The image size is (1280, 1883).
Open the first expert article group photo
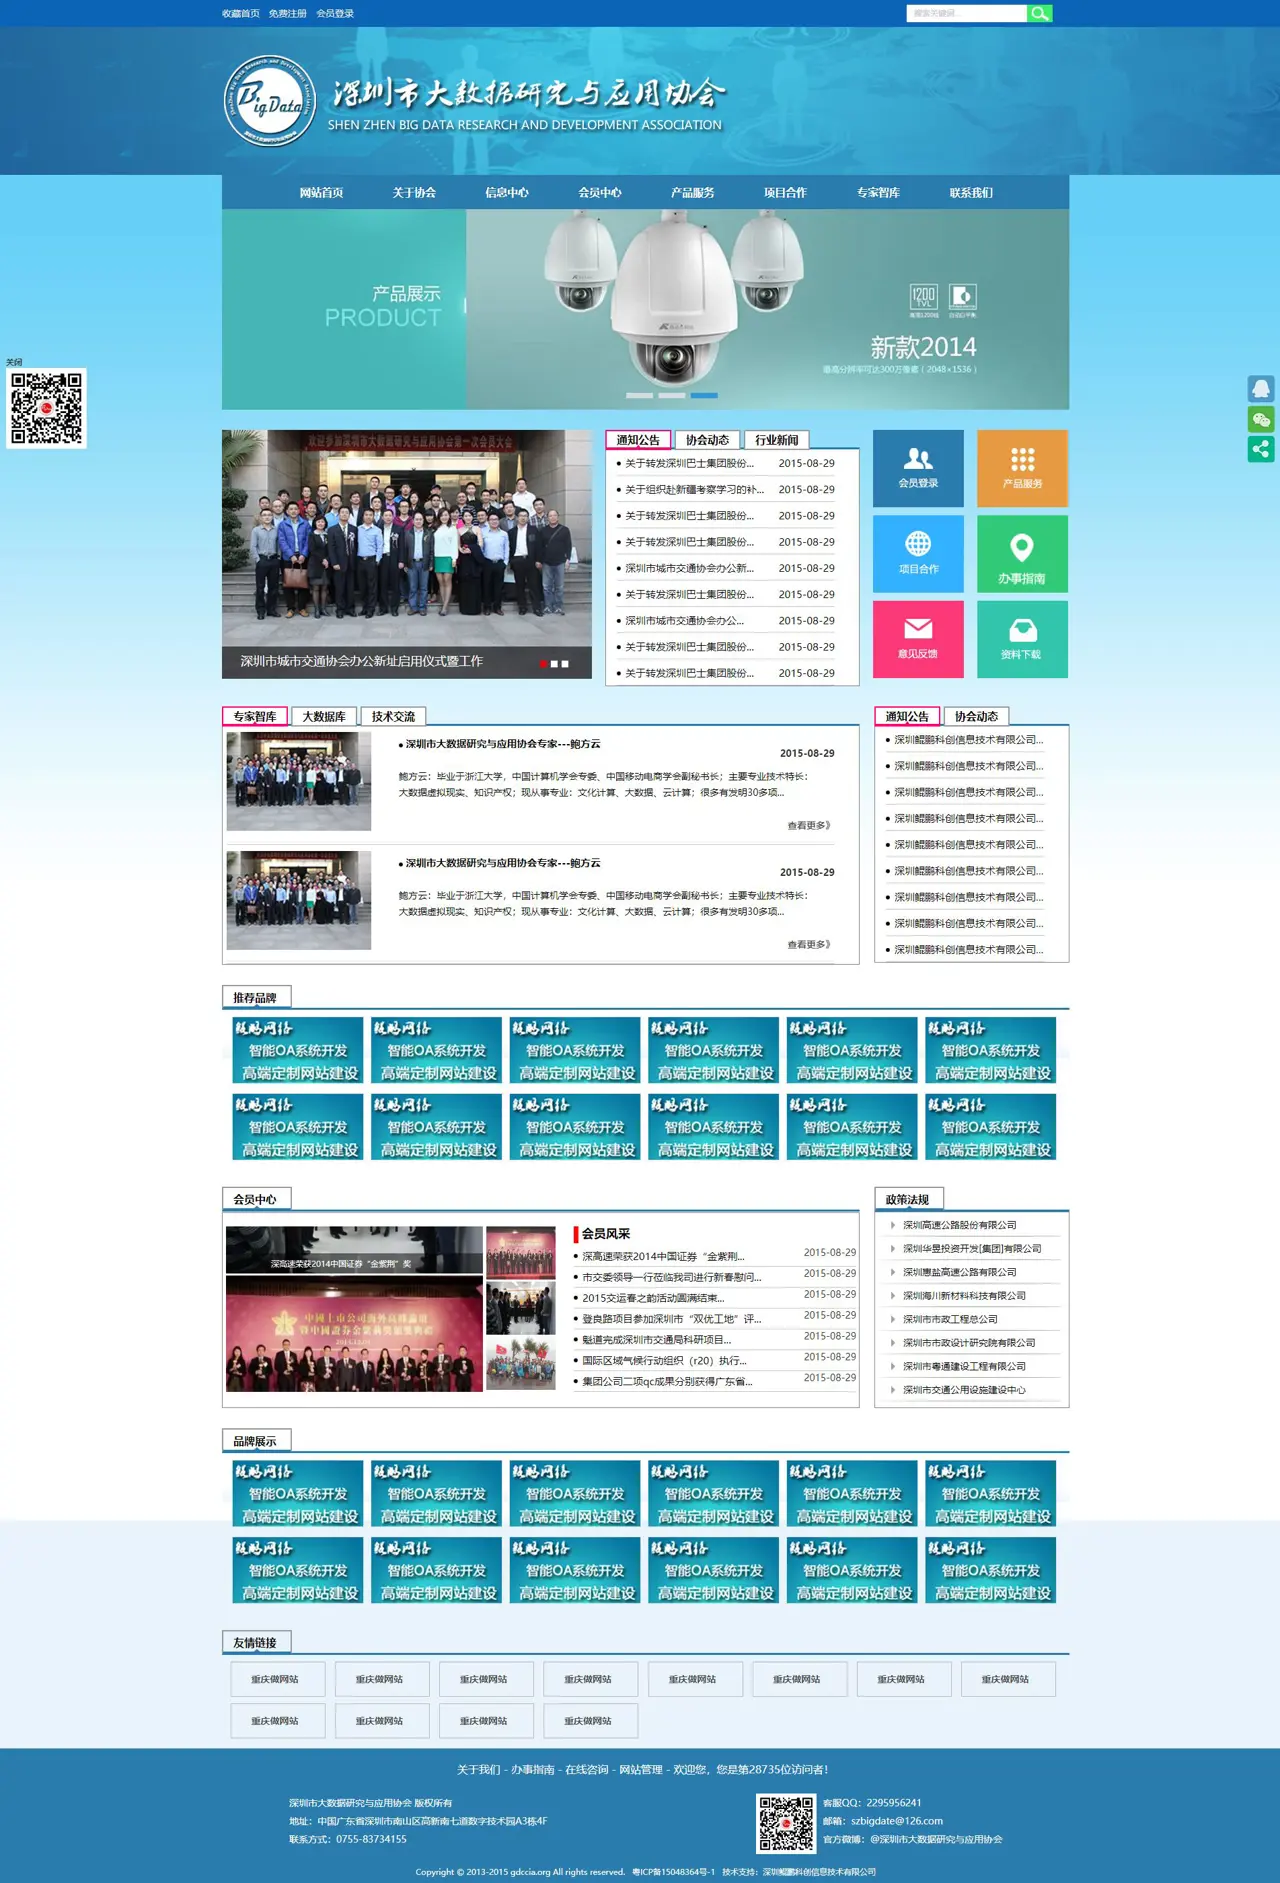pos(299,781)
